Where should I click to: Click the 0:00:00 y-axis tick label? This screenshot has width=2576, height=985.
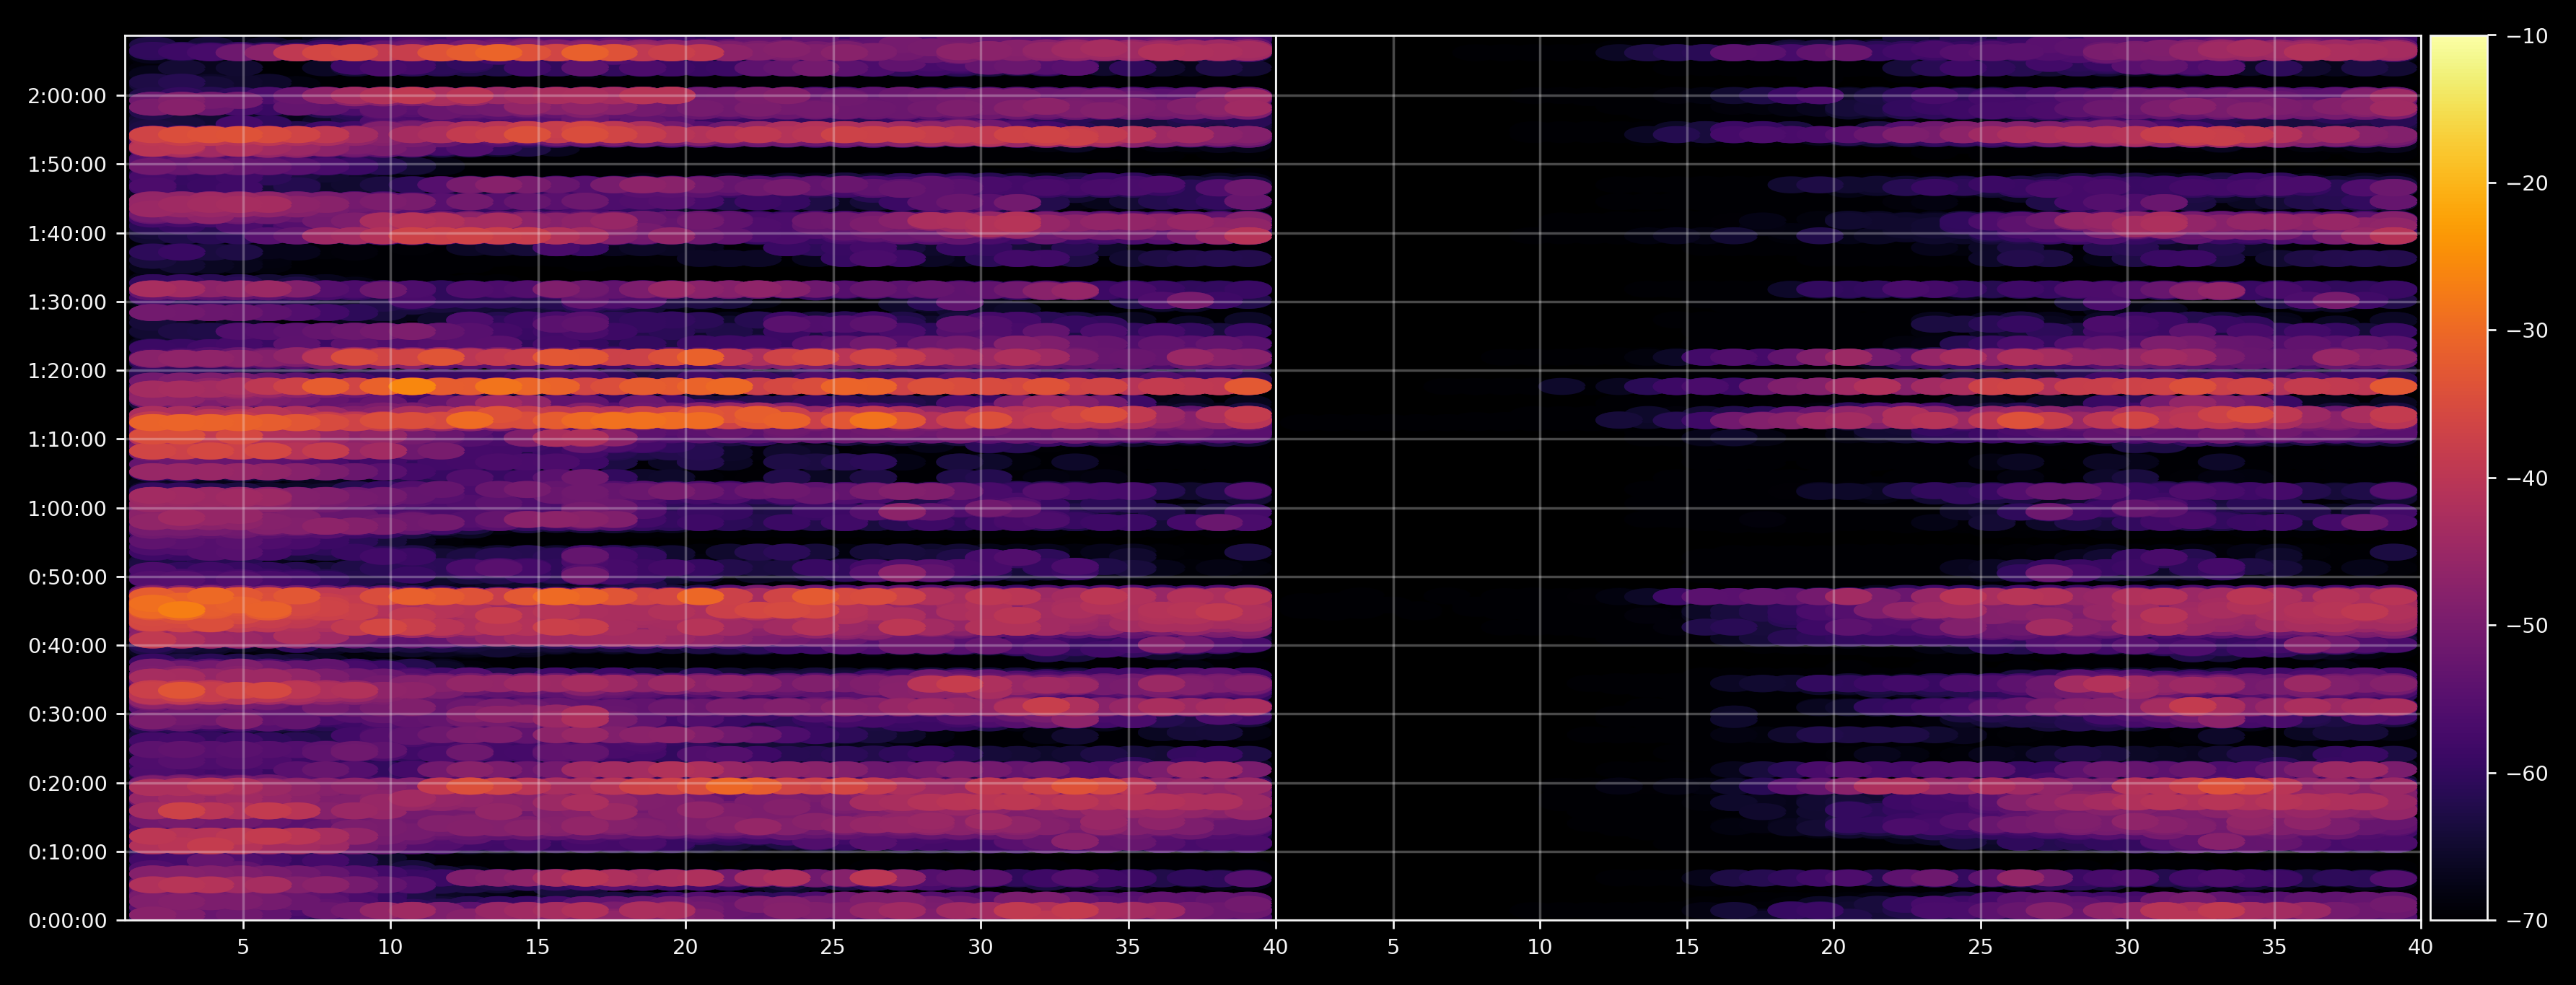[67, 920]
